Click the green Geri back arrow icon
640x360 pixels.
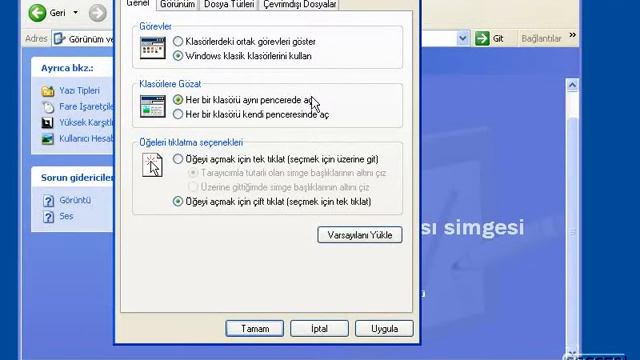(x=37, y=13)
